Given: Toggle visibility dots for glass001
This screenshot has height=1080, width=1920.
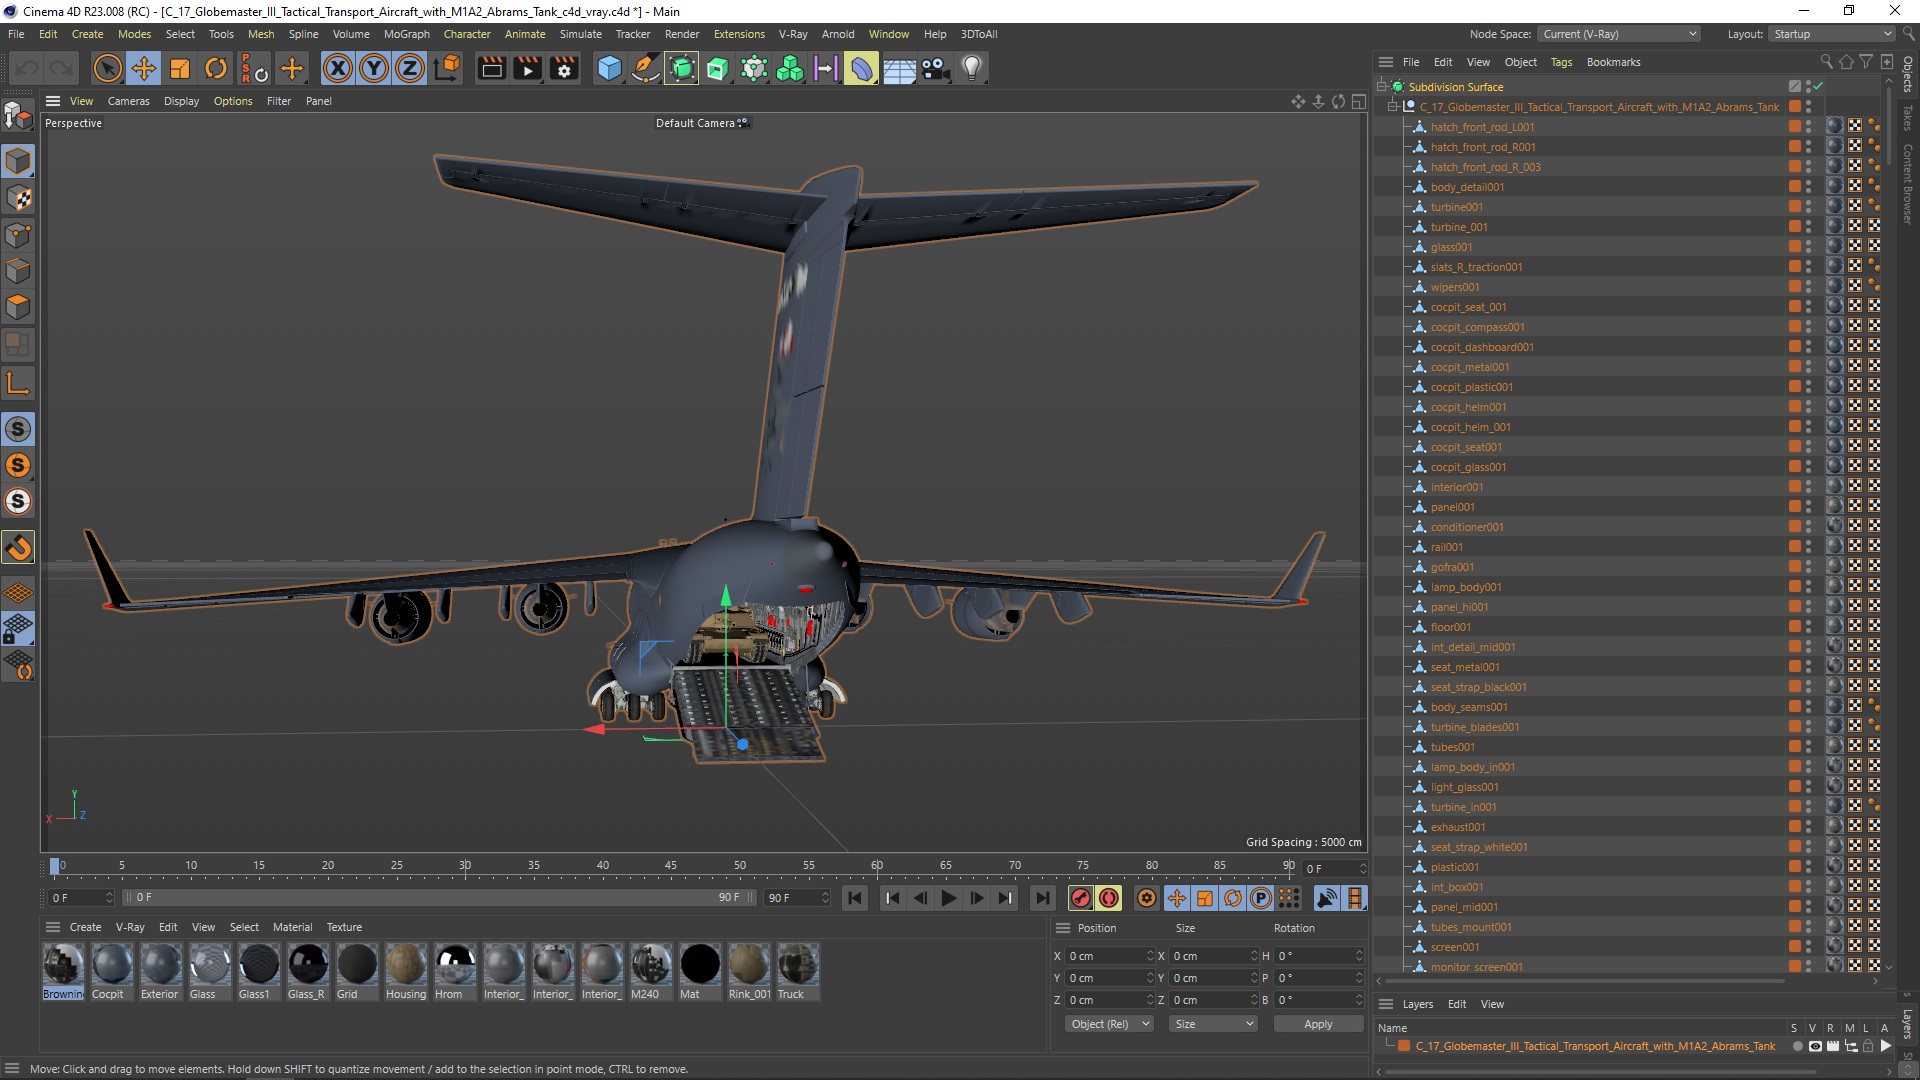Looking at the screenshot, I should click(1808, 247).
